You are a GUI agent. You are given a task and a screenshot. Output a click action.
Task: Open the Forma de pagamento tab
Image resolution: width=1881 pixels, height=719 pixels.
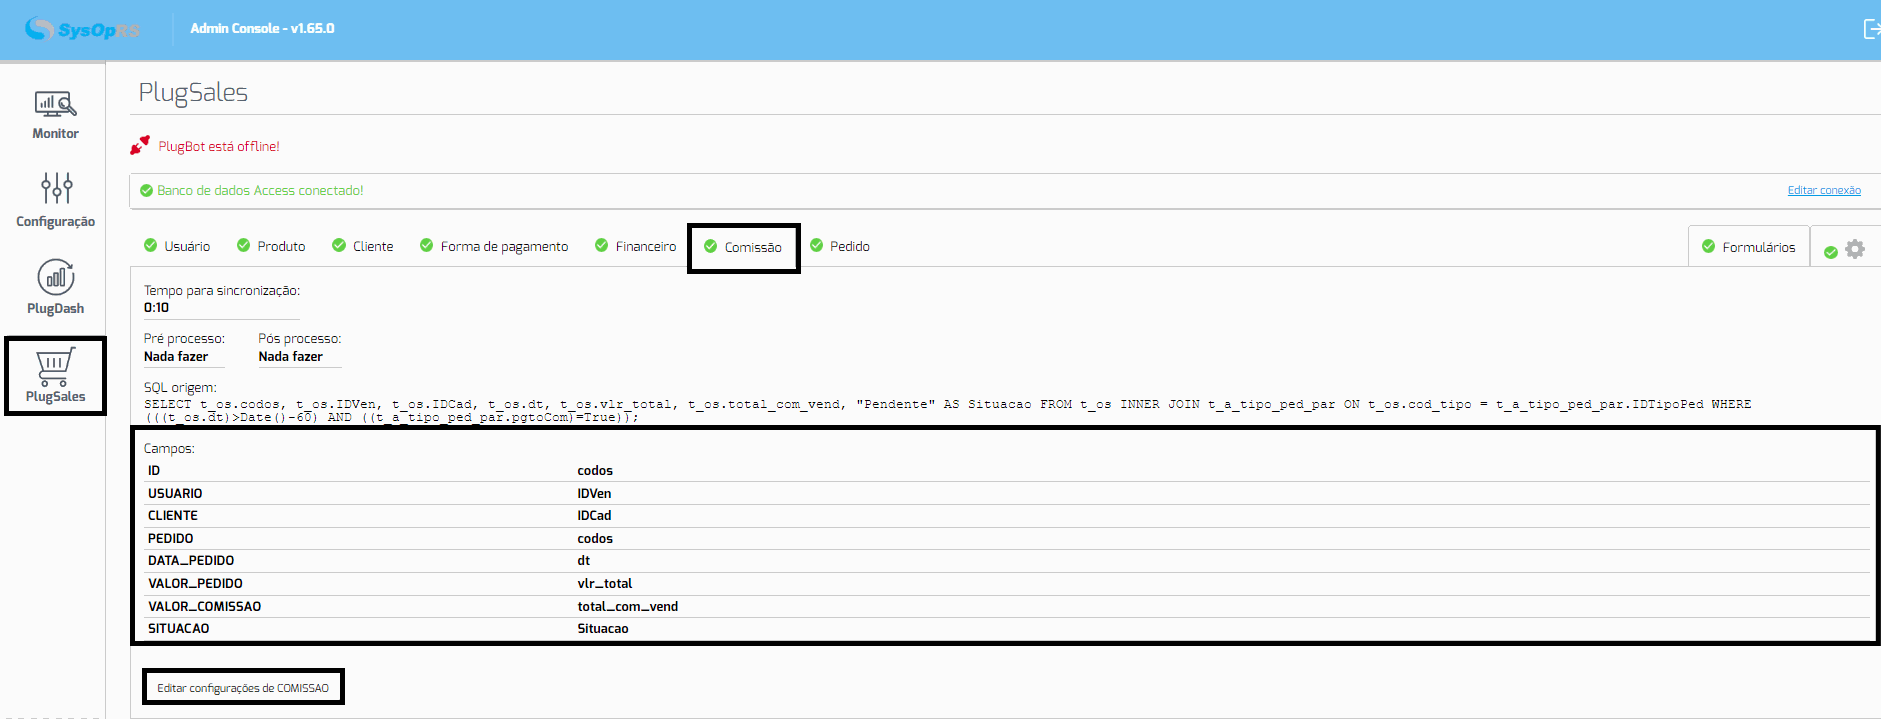coord(494,246)
